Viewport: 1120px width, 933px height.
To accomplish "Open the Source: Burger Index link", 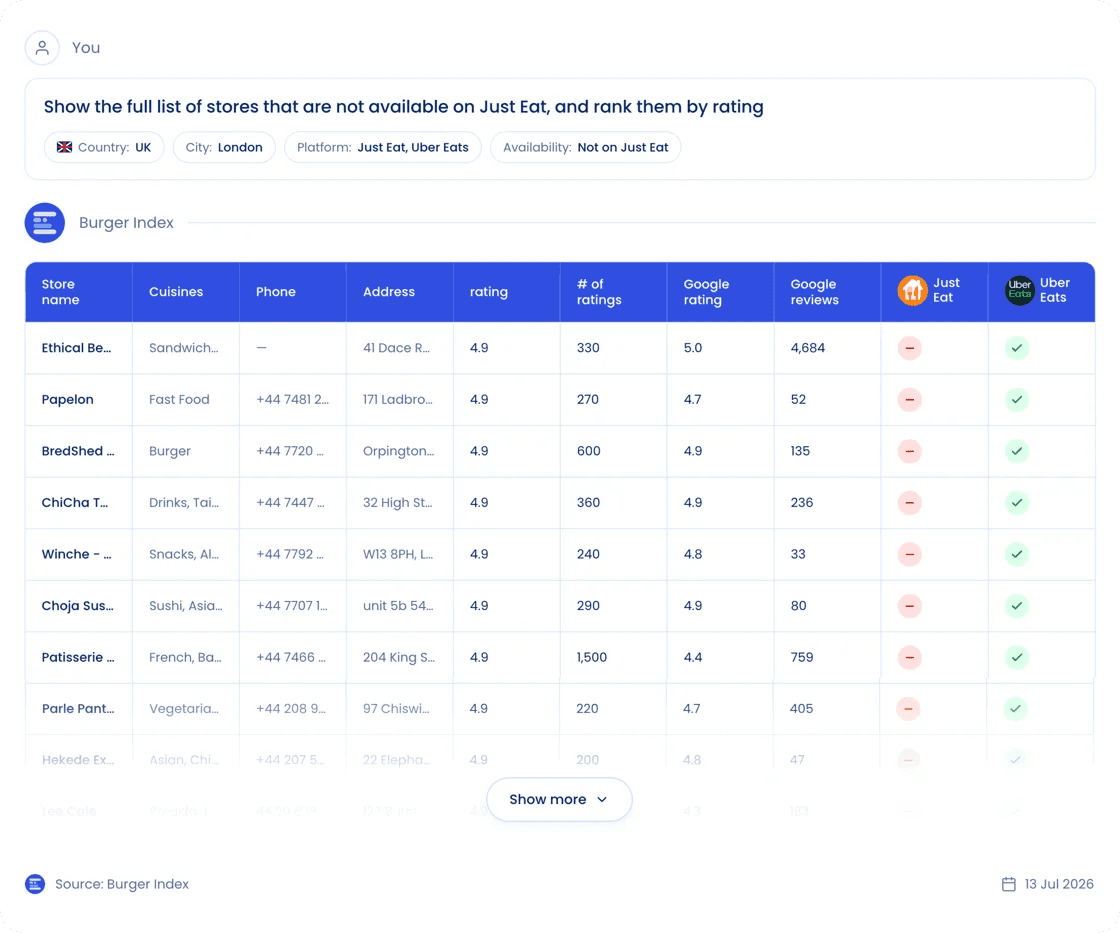I will point(122,884).
